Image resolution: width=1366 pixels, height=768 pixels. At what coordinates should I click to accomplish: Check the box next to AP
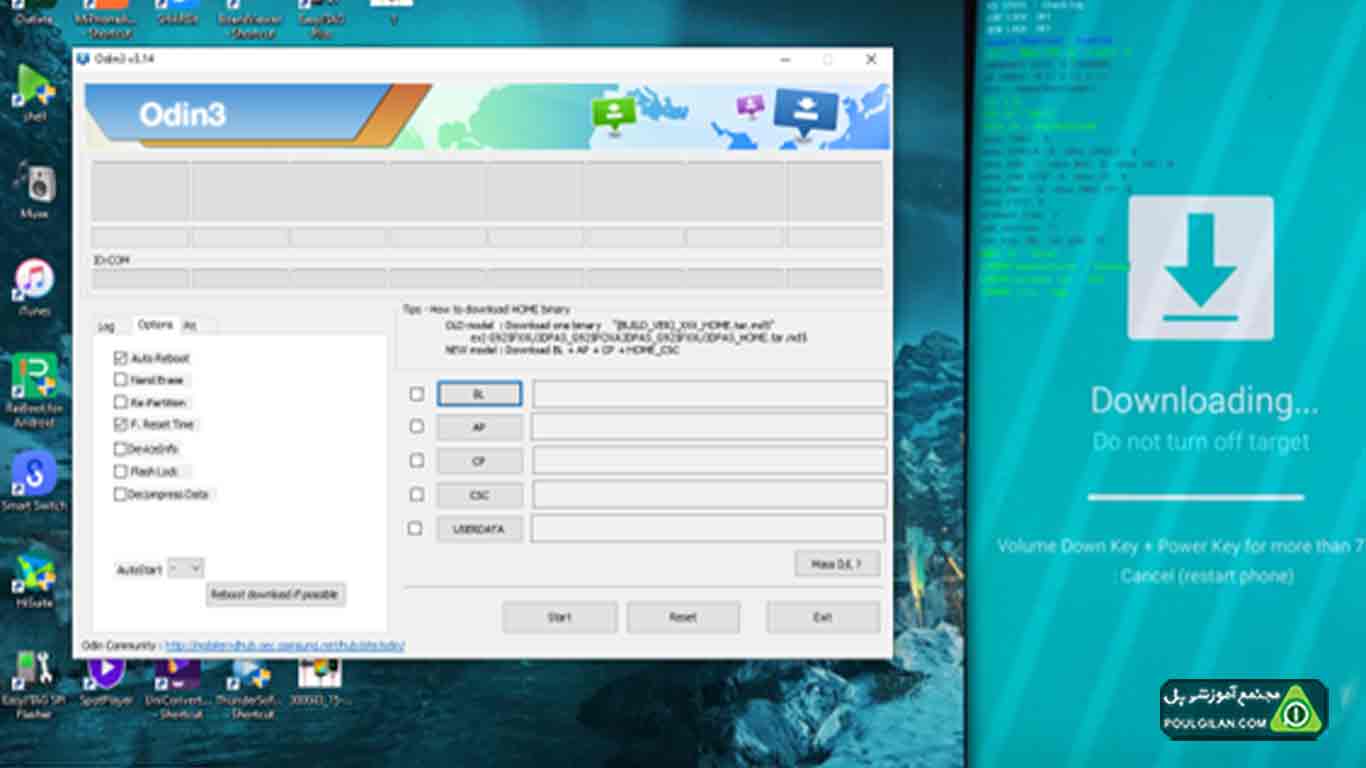[417, 427]
